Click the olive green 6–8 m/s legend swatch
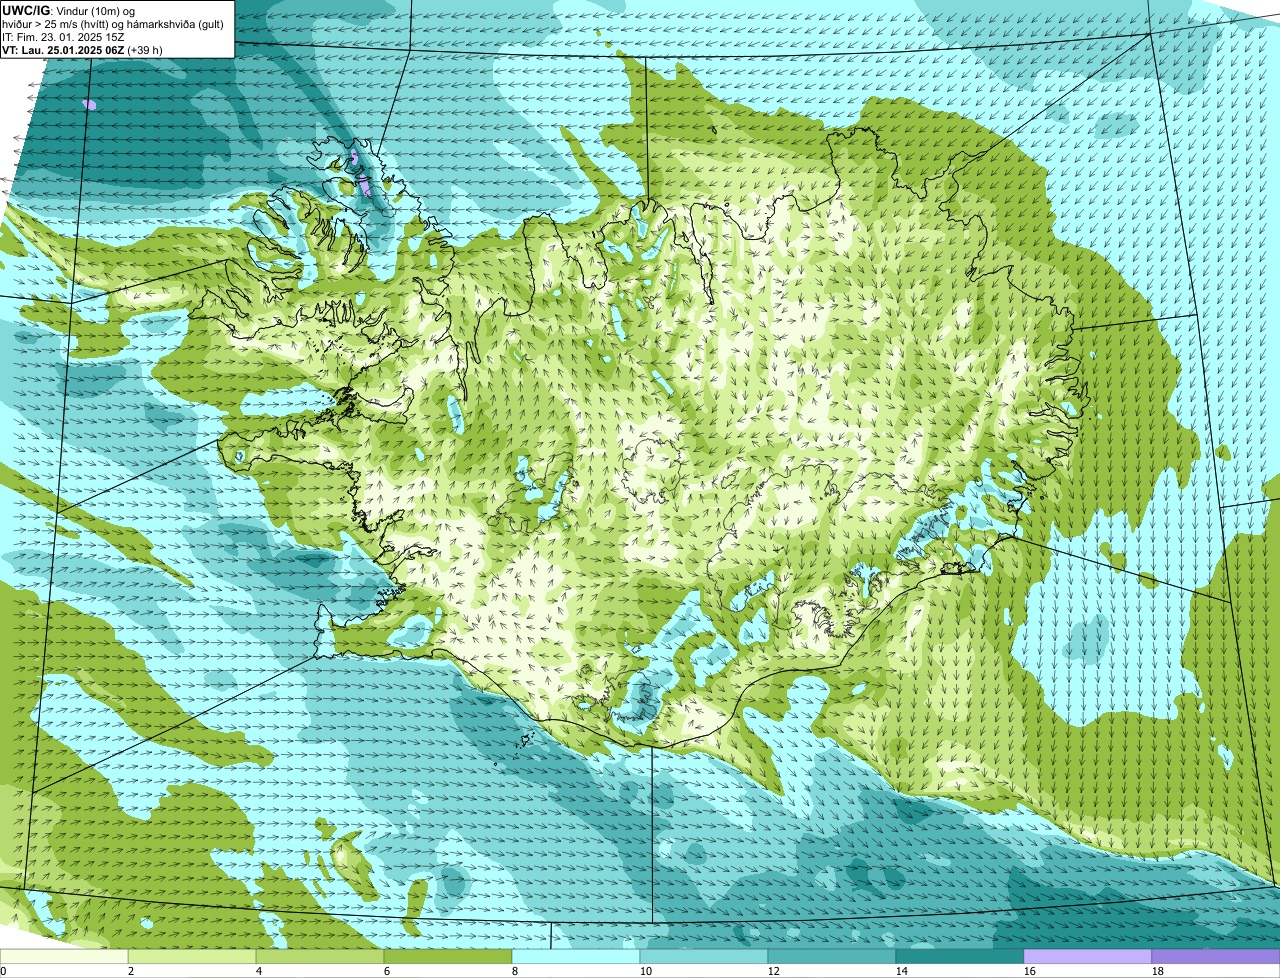1280x978 pixels. pos(448,956)
